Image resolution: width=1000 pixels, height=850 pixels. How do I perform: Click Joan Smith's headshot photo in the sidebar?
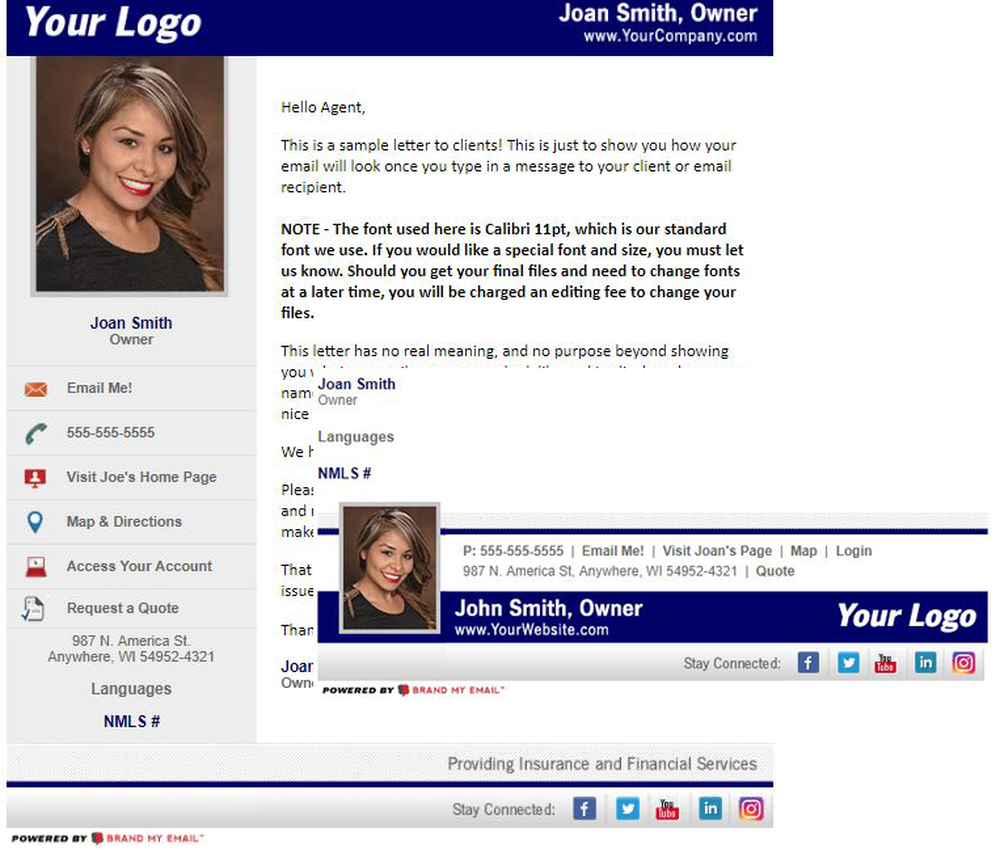point(131,176)
